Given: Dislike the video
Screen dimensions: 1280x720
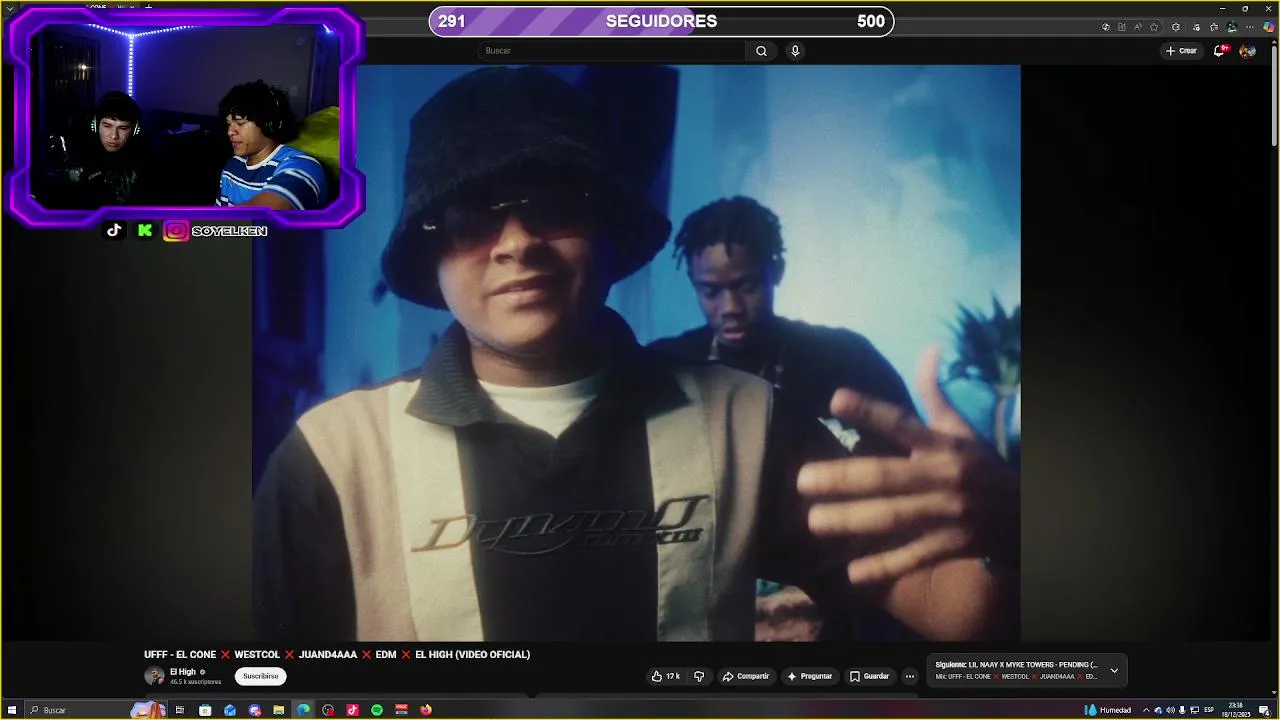Looking at the screenshot, I should click(x=699, y=676).
